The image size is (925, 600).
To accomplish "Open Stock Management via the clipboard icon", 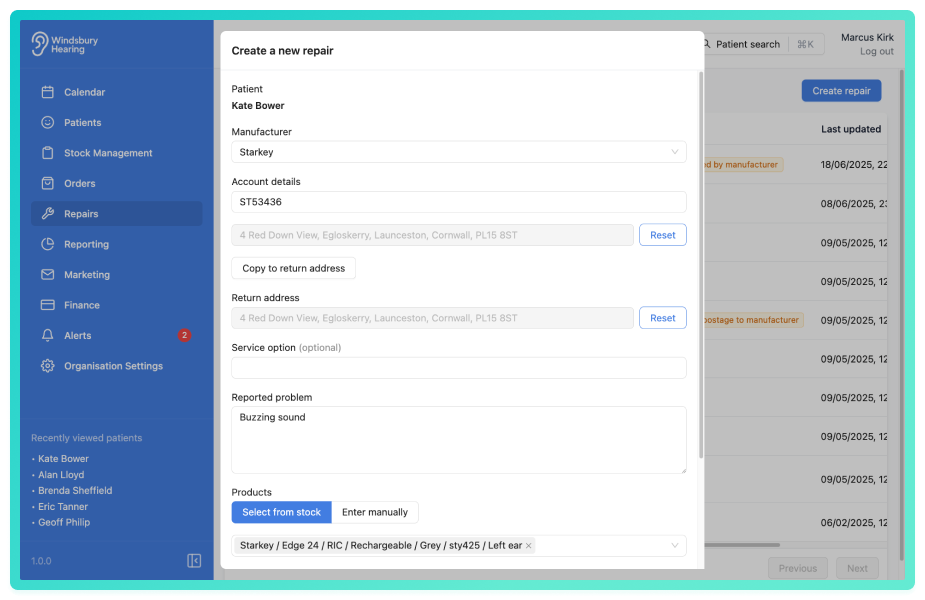I will (48, 153).
